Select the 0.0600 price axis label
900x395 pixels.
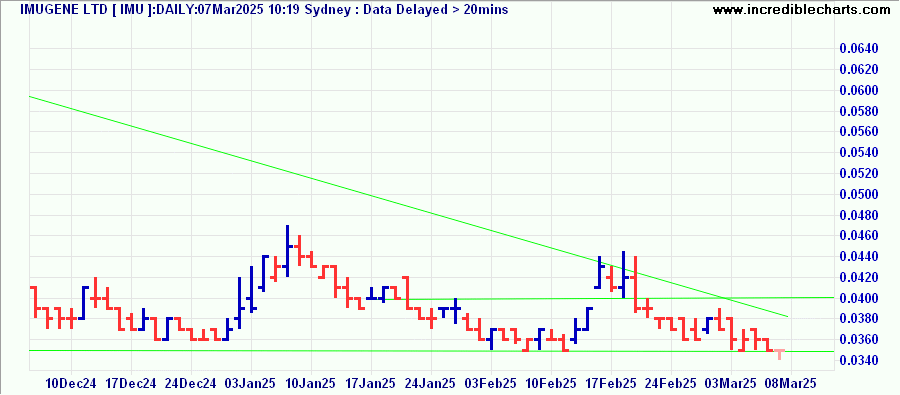point(859,91)
